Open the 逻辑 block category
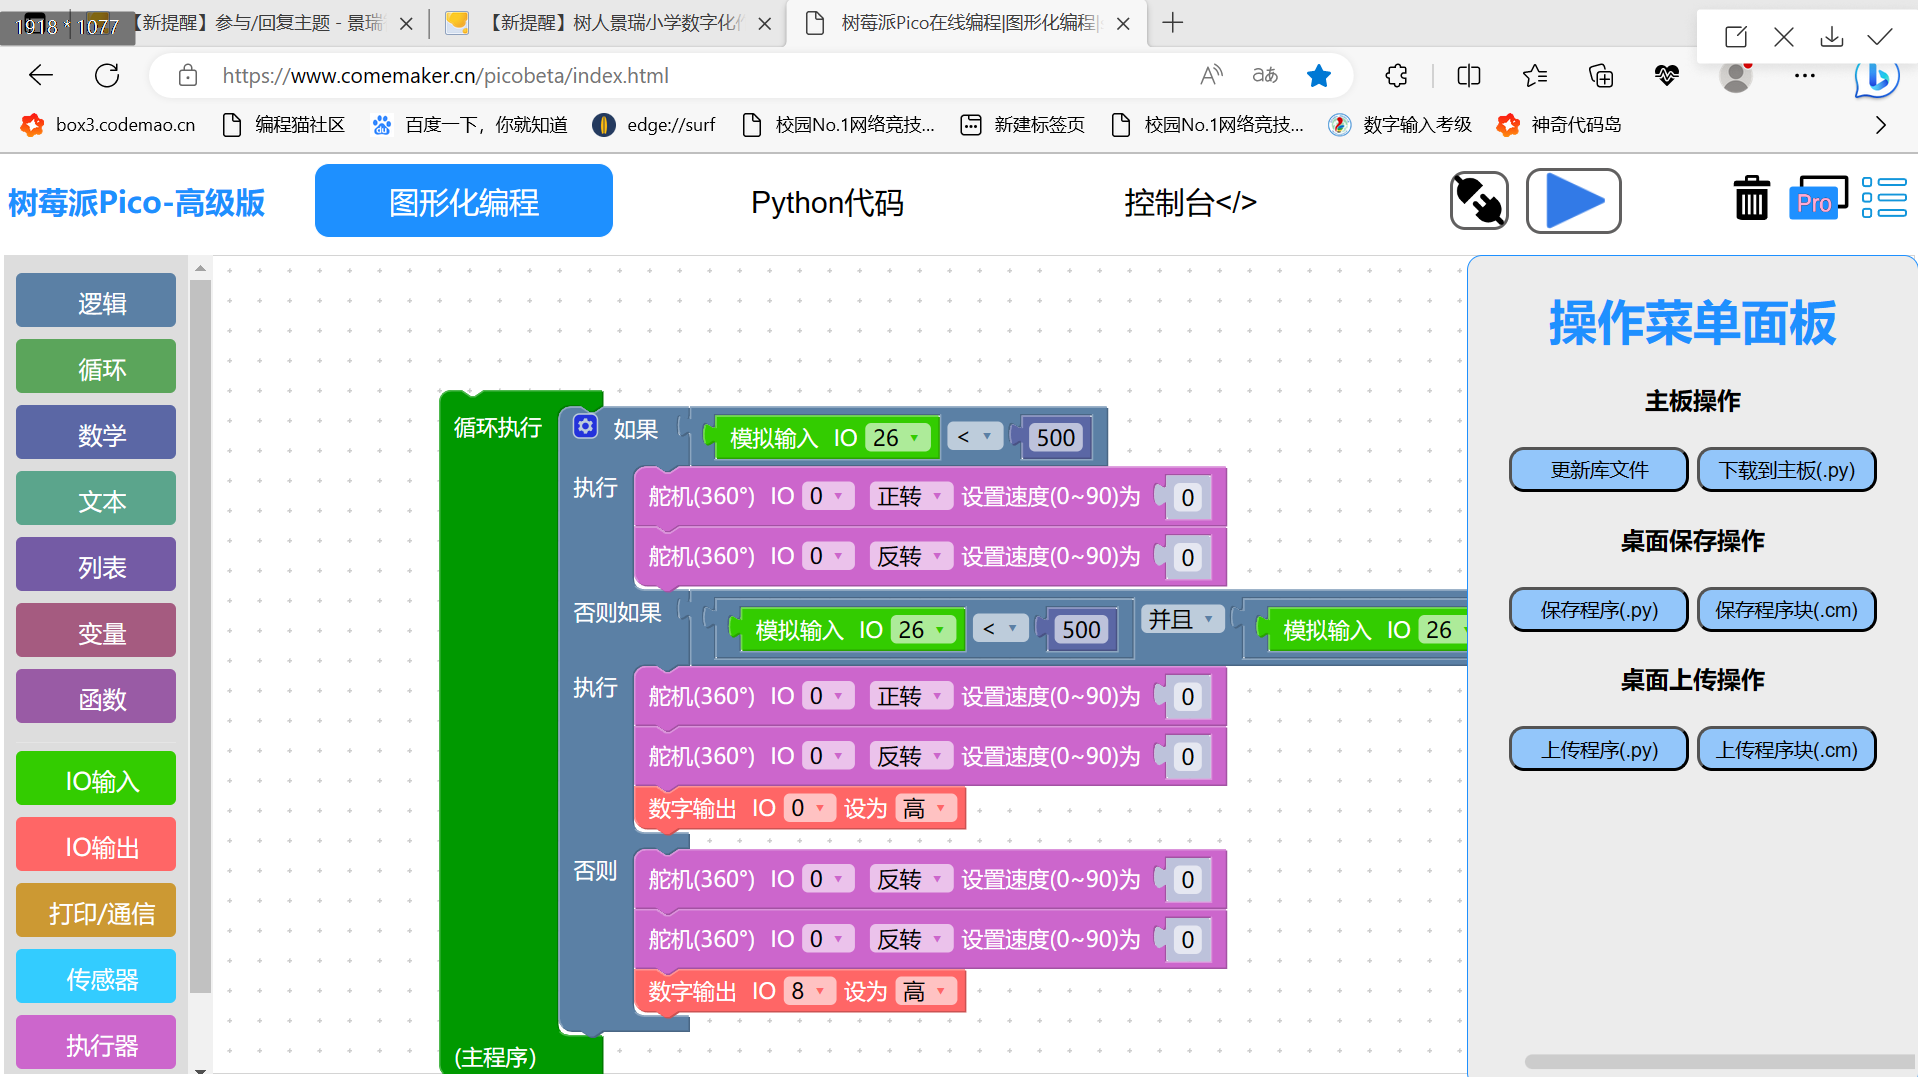1918x1077 pixels. pyautogui.click(x=96, y=301)
